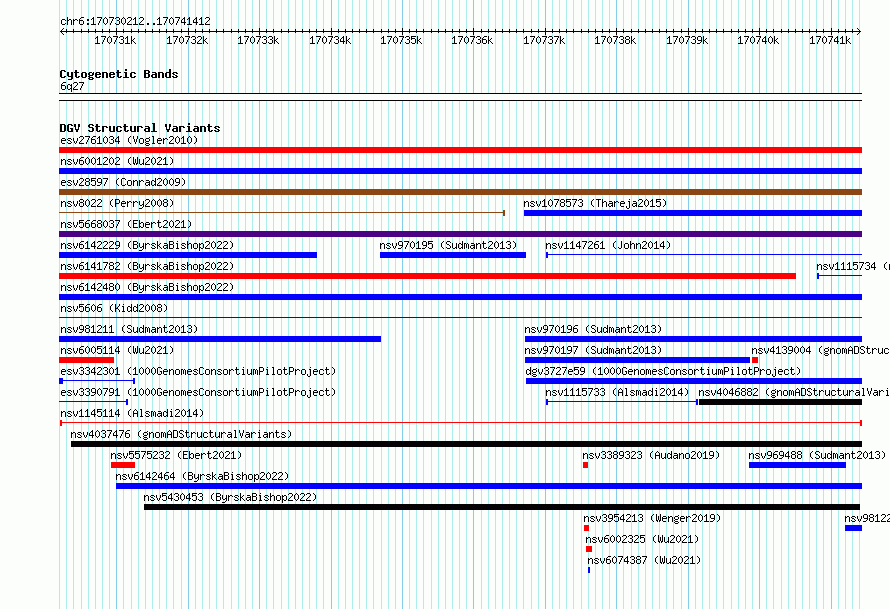Open the nsv6002325 (Wu2021) variant
Screen dimensions: 890x609
click(642, 539)
